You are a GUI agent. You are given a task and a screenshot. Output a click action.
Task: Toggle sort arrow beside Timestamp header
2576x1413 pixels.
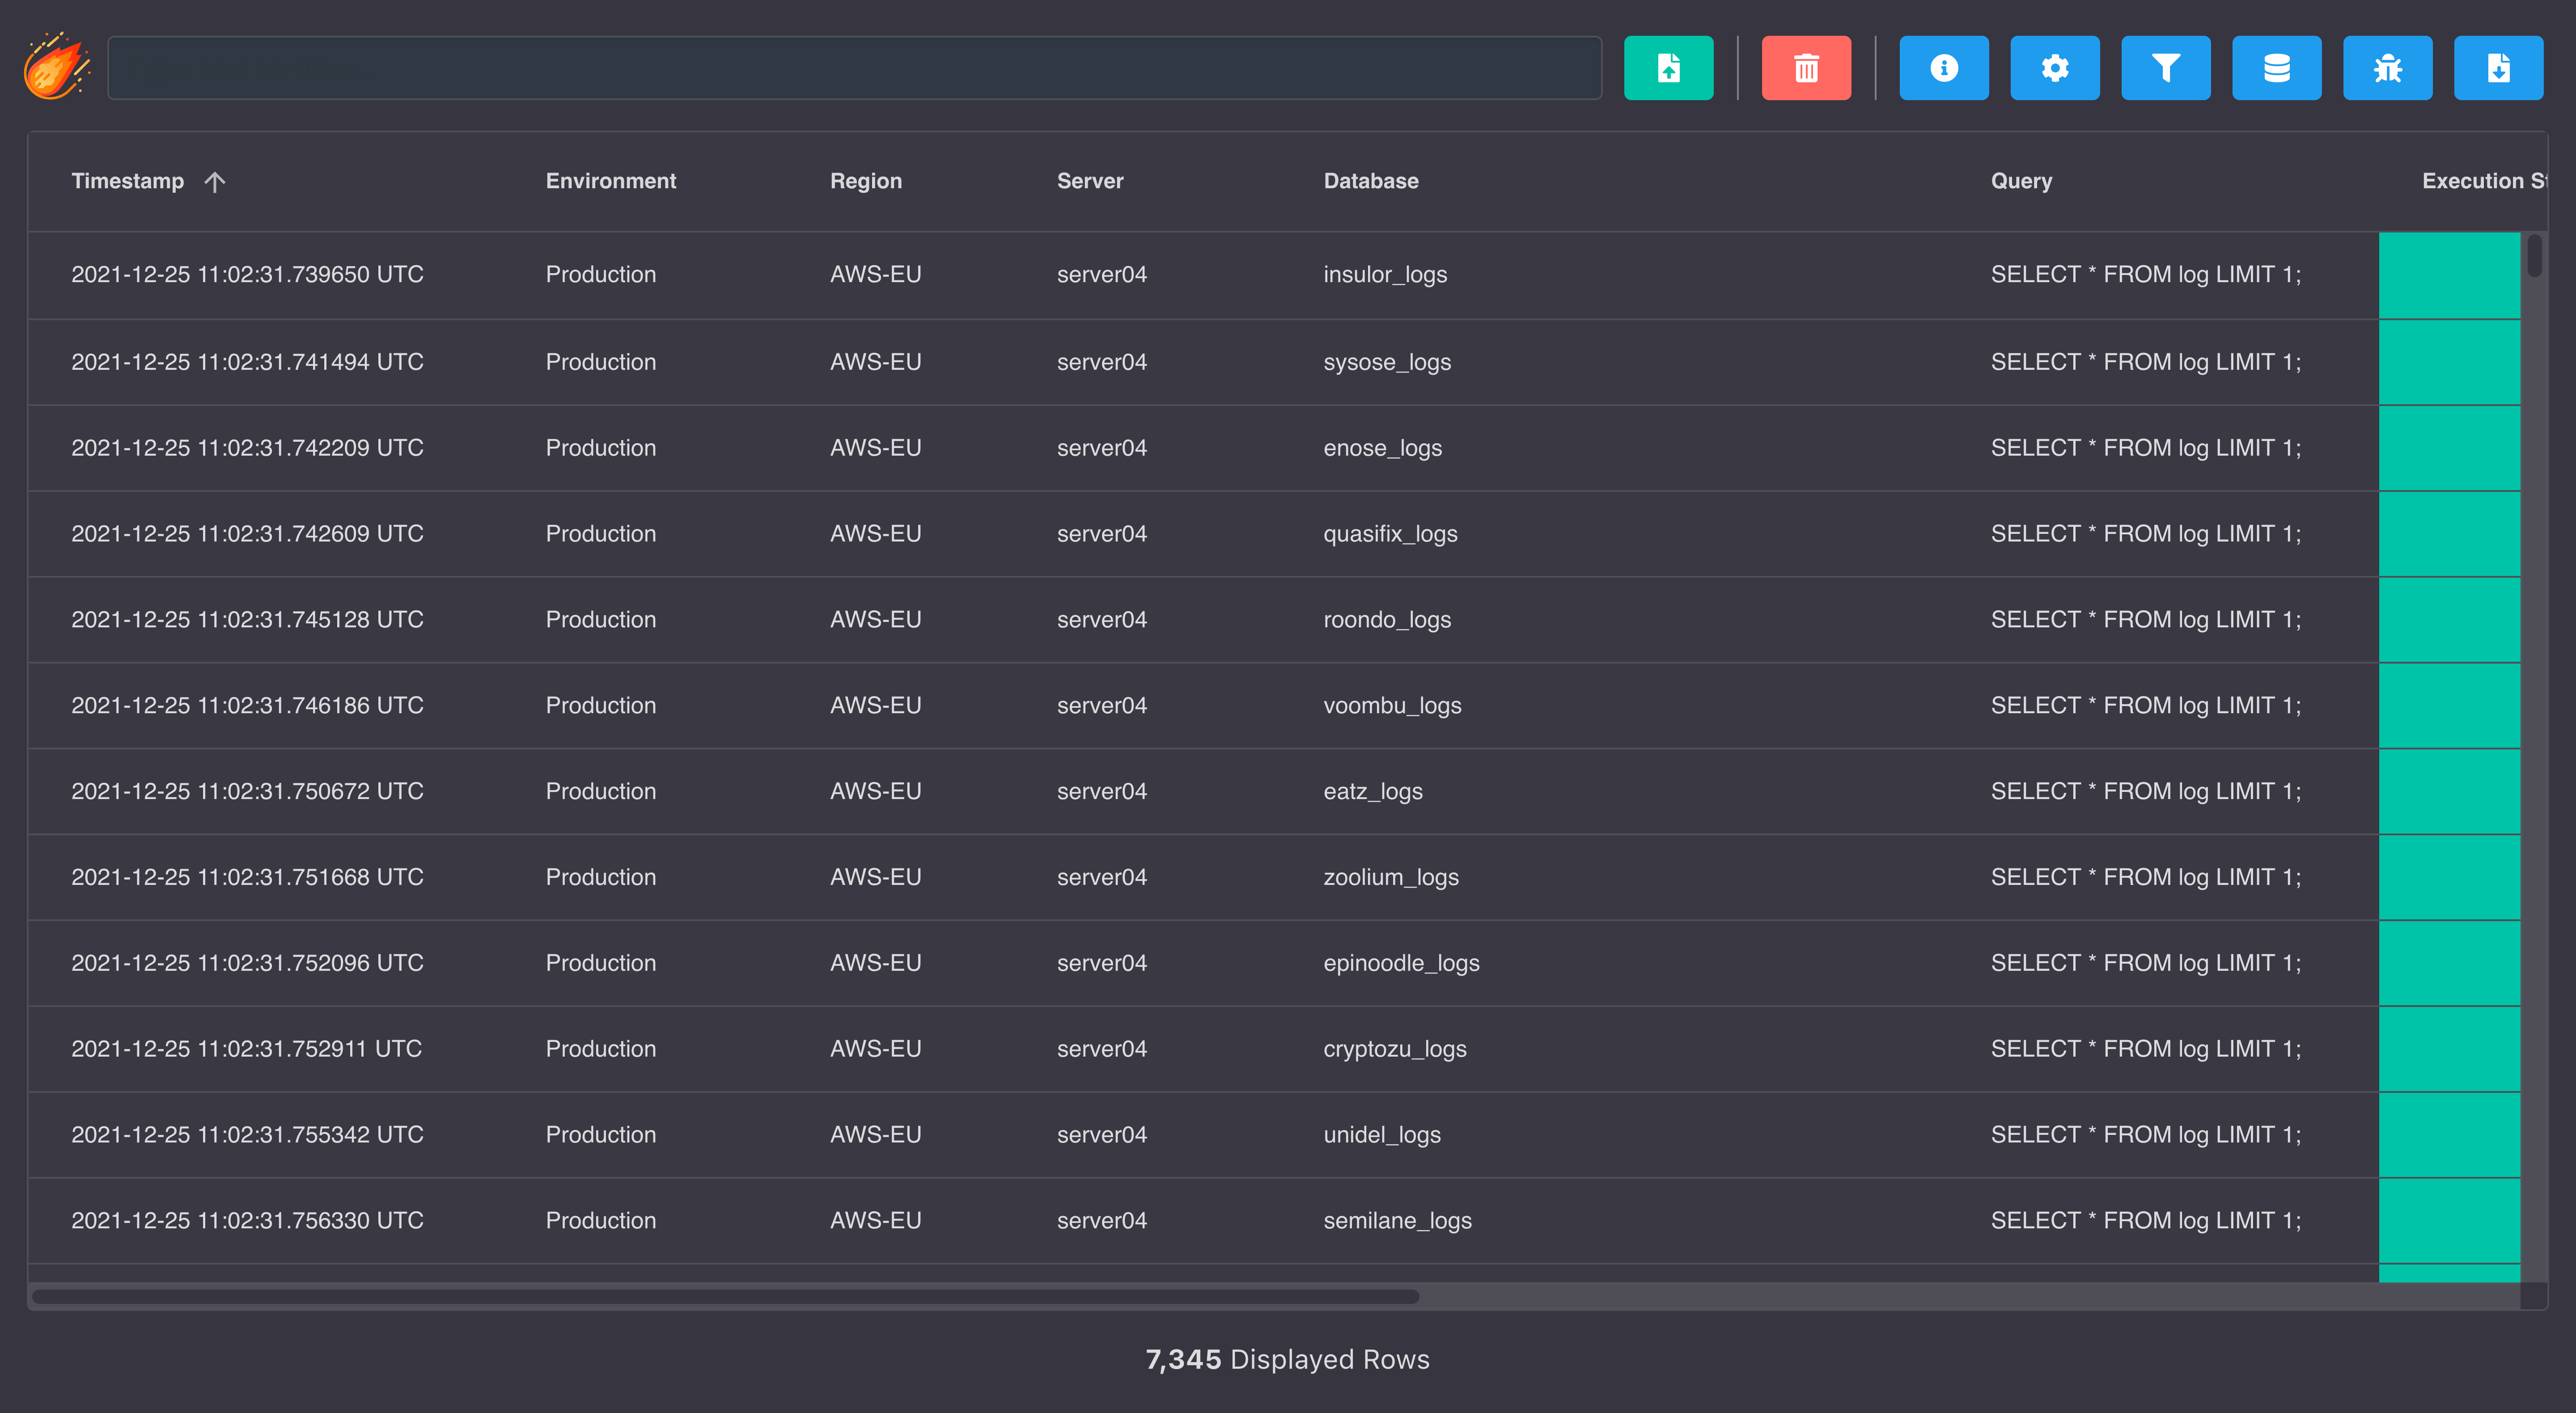[x=215, y=181]
